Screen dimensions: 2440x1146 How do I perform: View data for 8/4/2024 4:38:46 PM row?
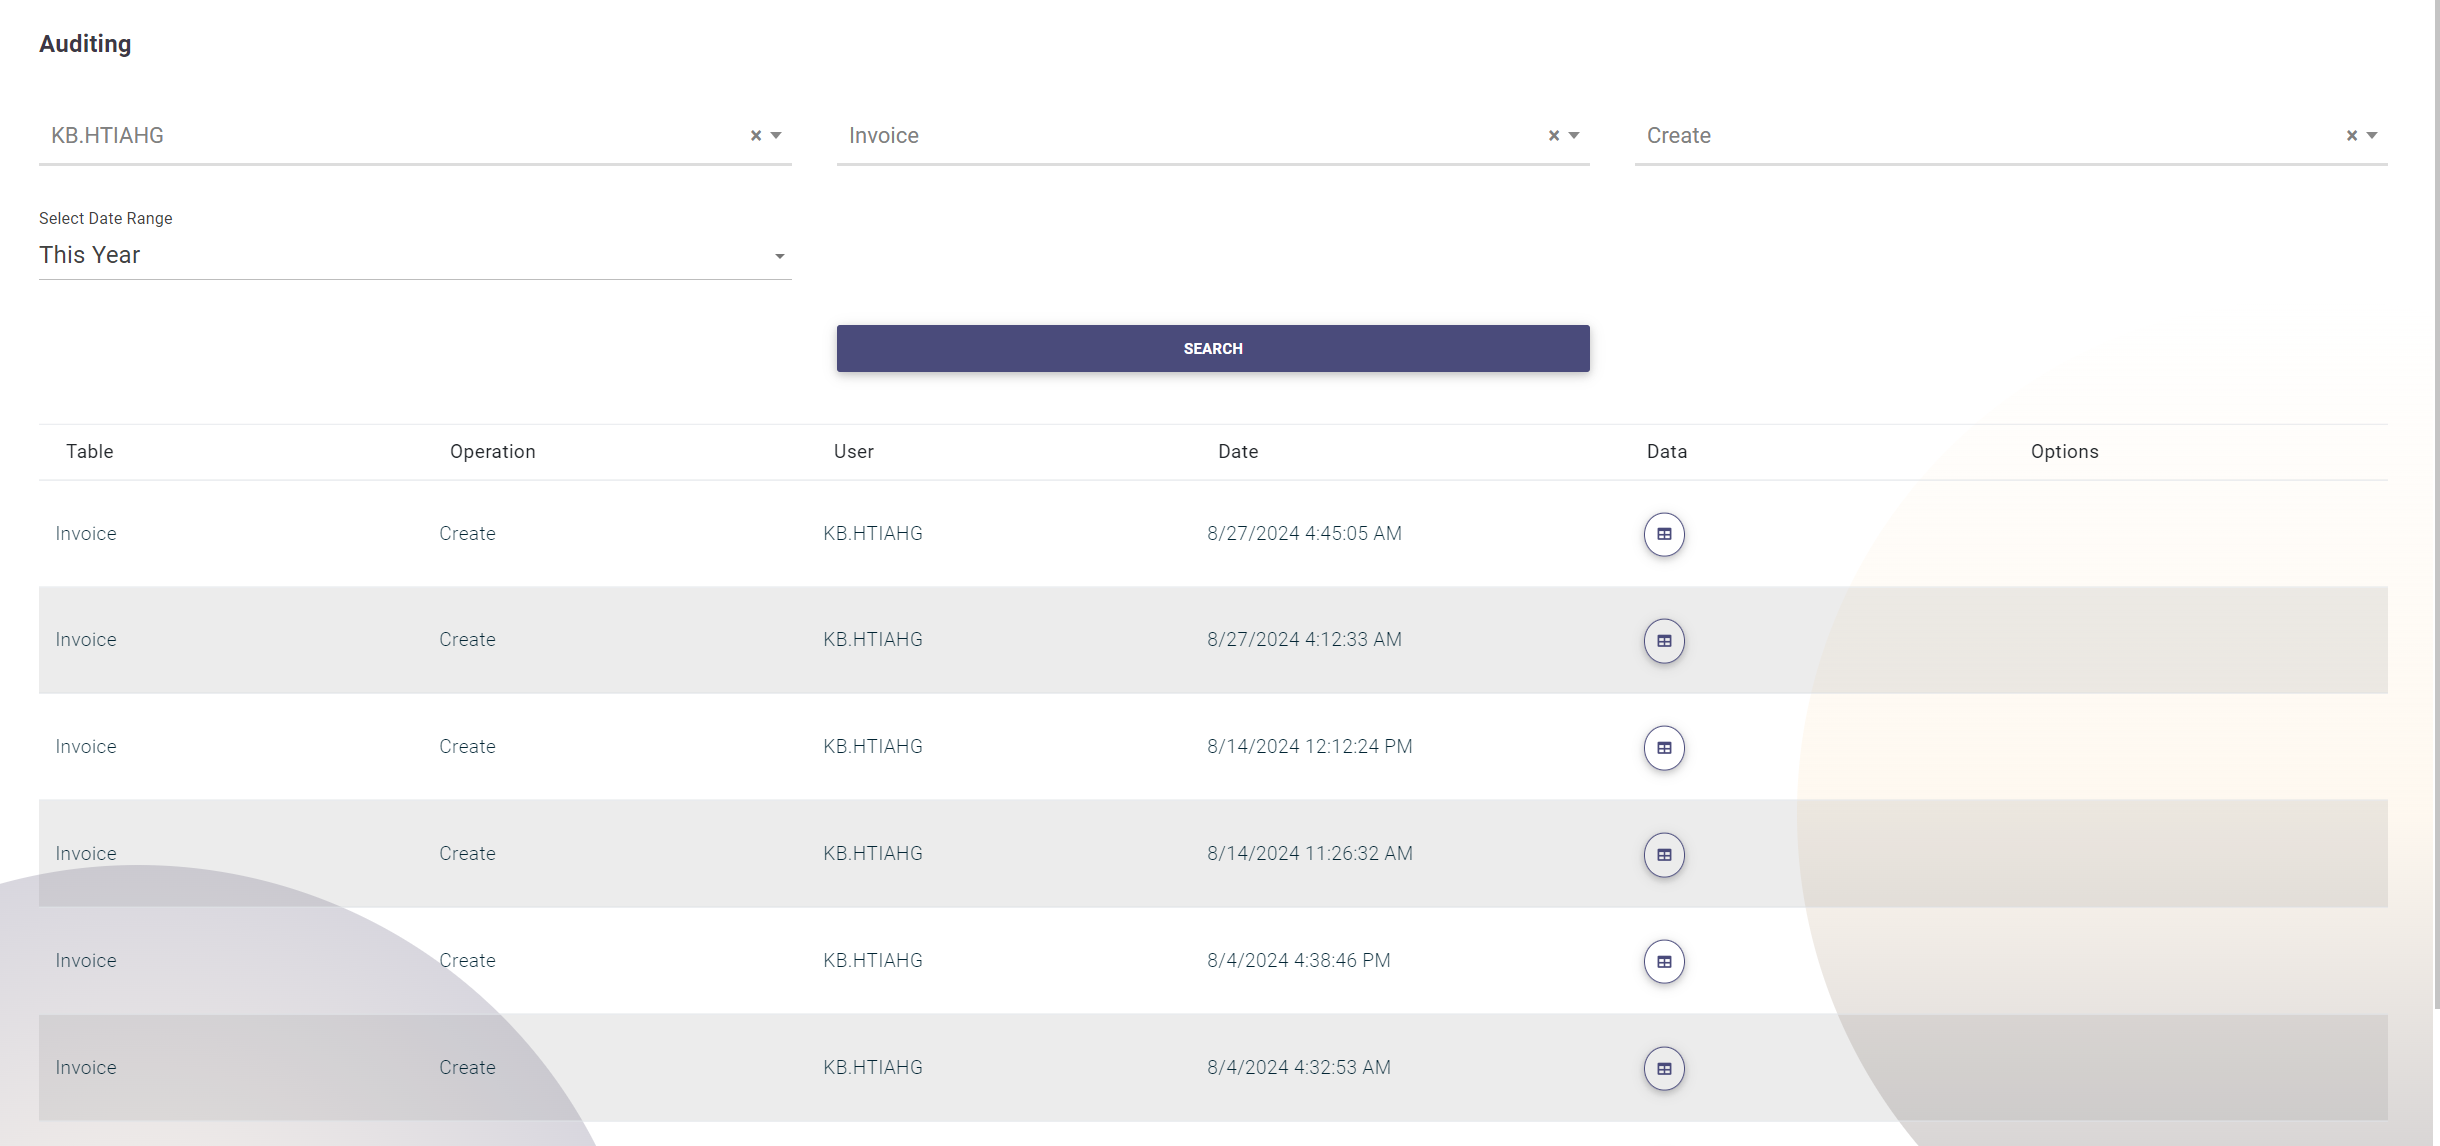click(1664, 962)
